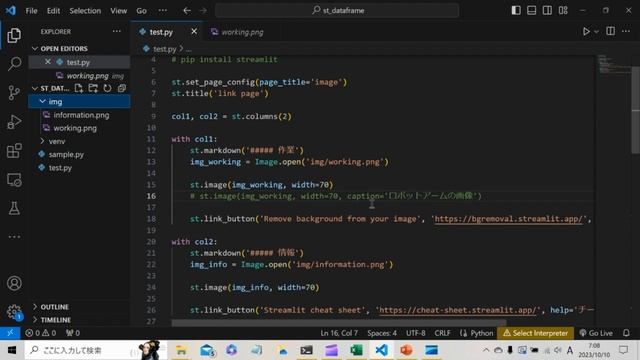
Task: Open the remote window indicator in status bar
Action: [10, 333]
